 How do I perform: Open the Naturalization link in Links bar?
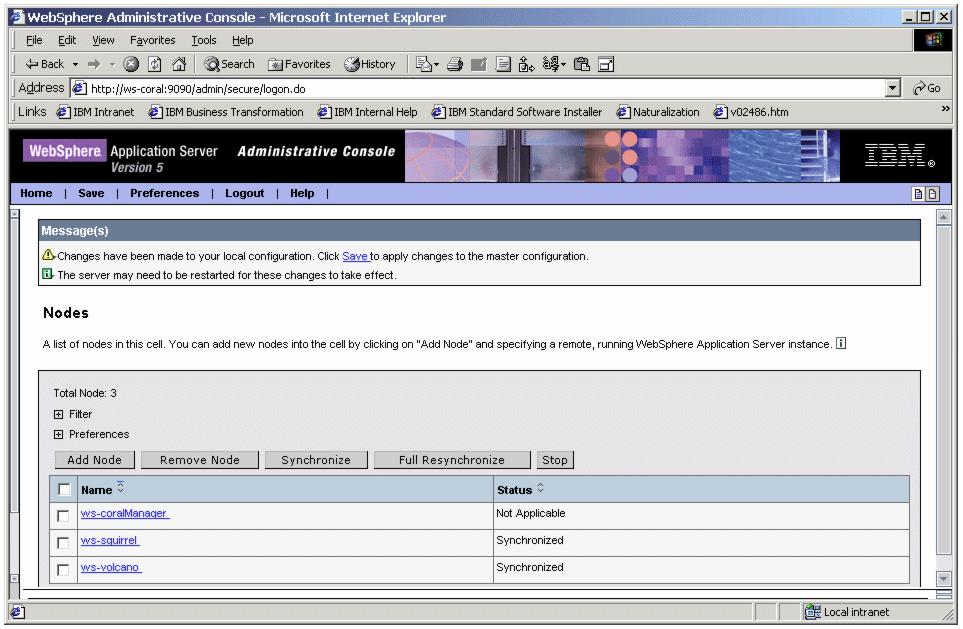[x=658, y=112]
